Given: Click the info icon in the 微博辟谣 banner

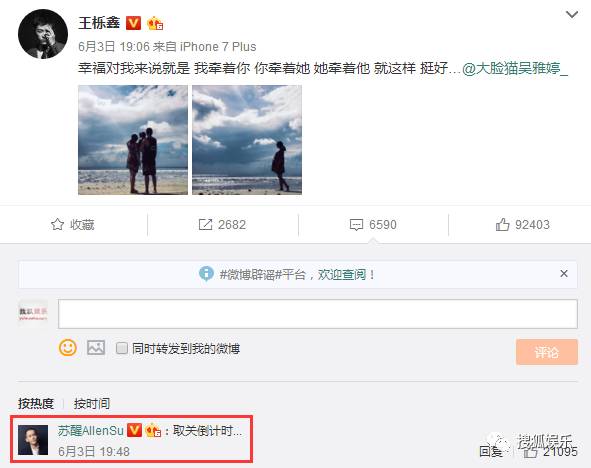Looking at the screenshot, I should coord(206,274).
